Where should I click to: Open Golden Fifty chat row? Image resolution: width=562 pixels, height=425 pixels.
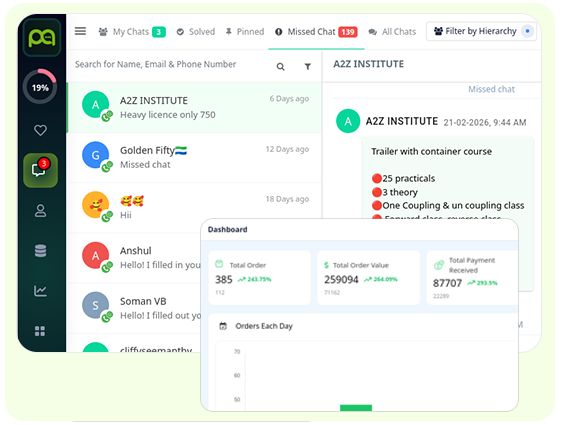click(x=194, y=158)
